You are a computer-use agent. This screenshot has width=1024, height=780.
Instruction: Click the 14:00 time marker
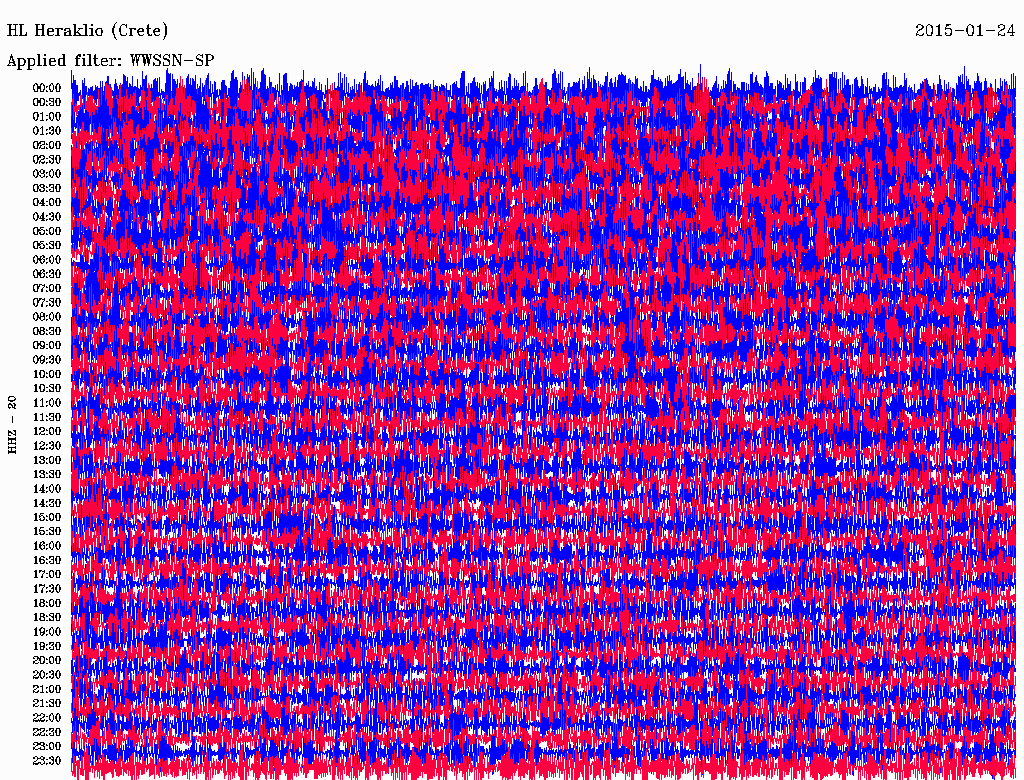[x=46, y=489]
